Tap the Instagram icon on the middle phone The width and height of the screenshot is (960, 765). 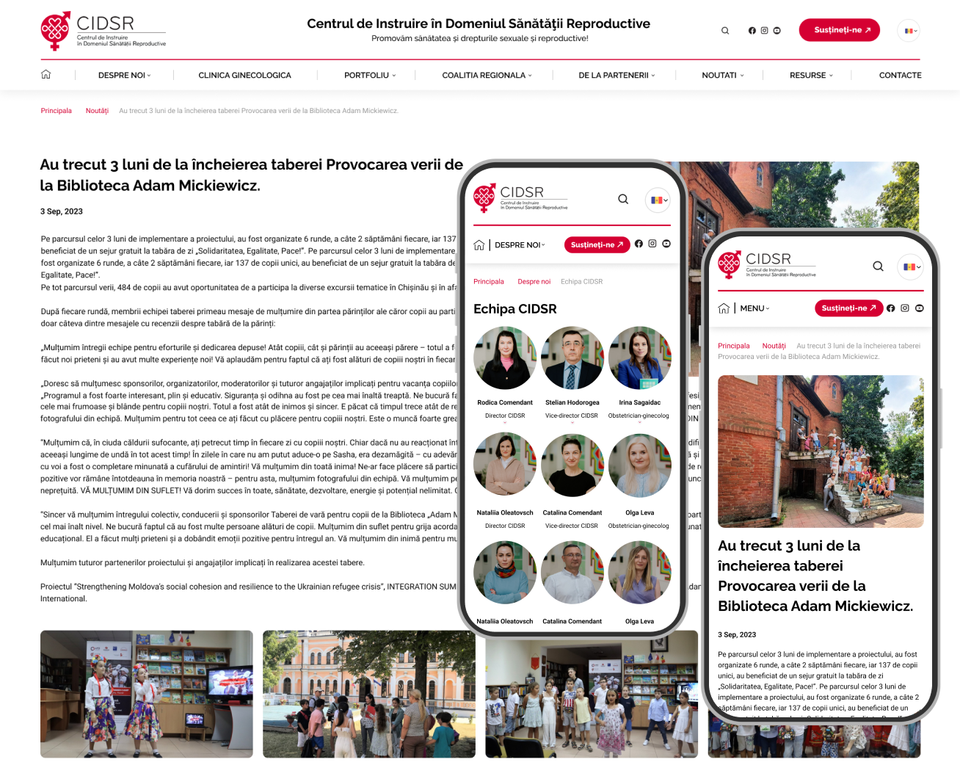coord(652,244)
